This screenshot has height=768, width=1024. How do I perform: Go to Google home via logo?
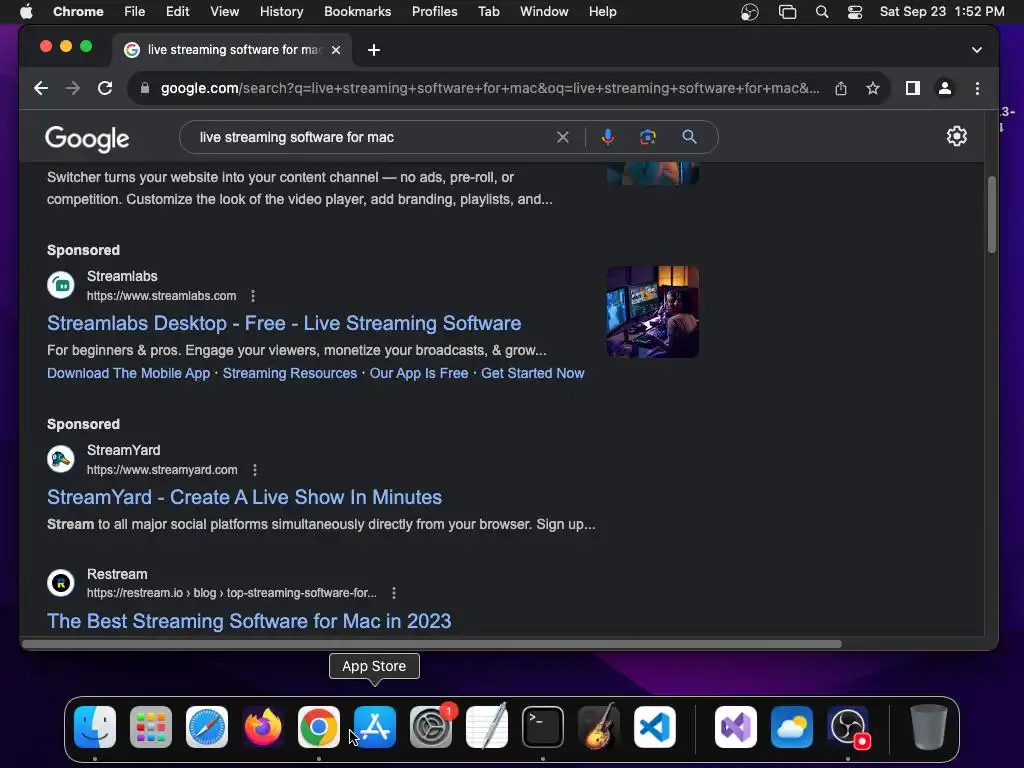87,138
